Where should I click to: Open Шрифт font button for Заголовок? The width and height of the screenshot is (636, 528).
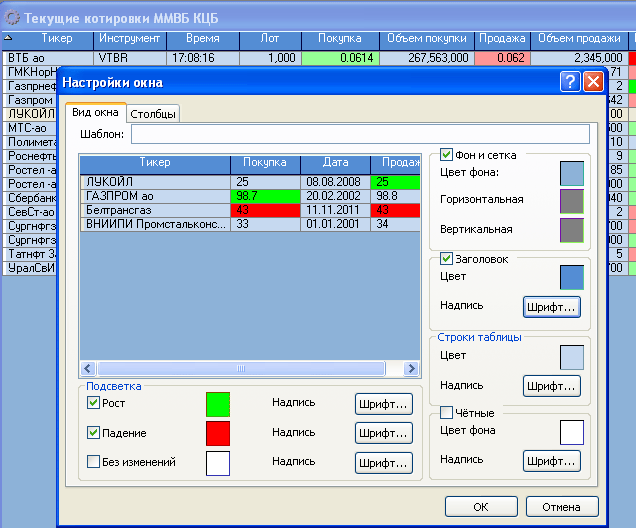click(551, 307)
